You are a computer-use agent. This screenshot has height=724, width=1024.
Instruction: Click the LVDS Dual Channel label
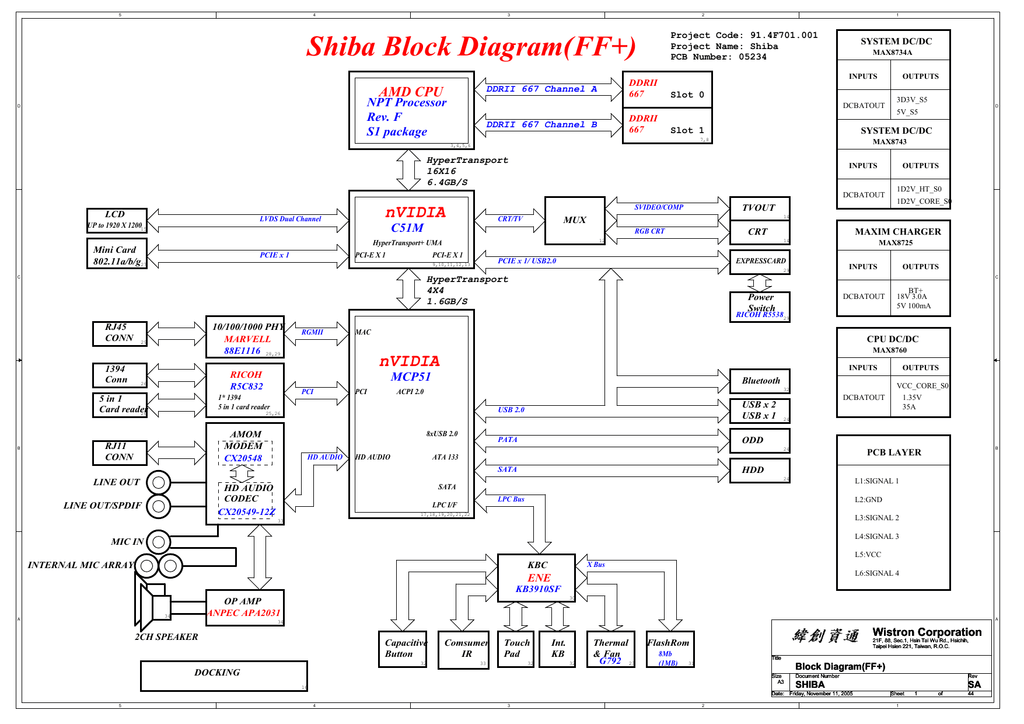pyautogui.click(x=290, y=219)
